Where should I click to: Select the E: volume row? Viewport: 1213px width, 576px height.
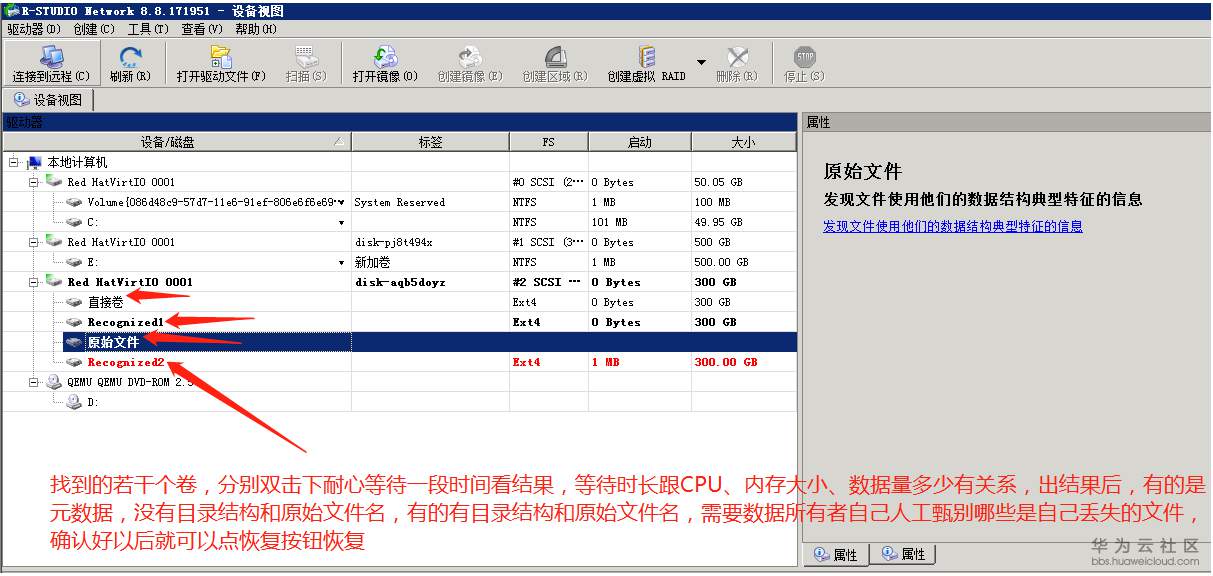pyautogui.click(x=399, y=262)
